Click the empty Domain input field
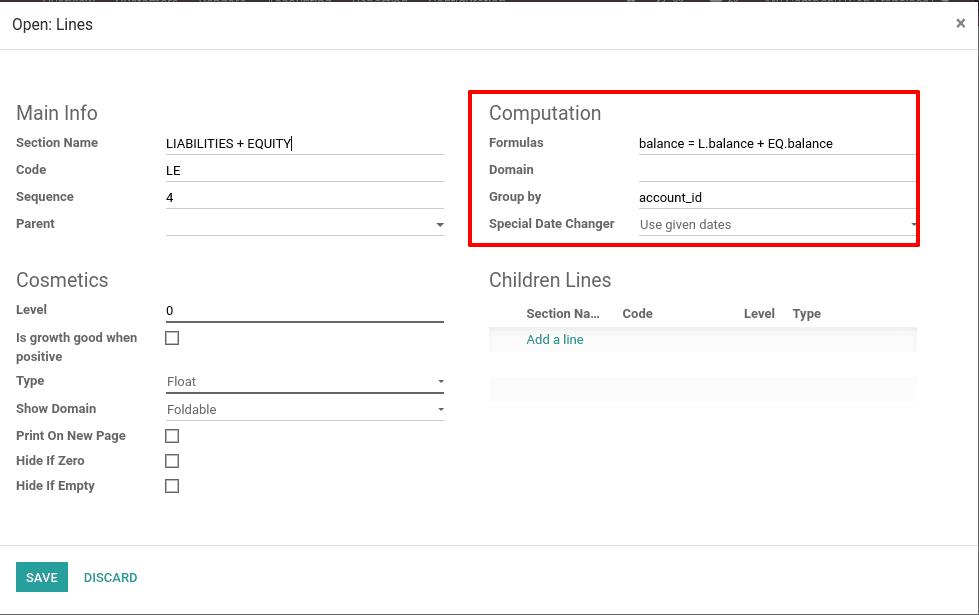This screenshot has width=979, height=615. pyautogui.click(x=777, y=170)
